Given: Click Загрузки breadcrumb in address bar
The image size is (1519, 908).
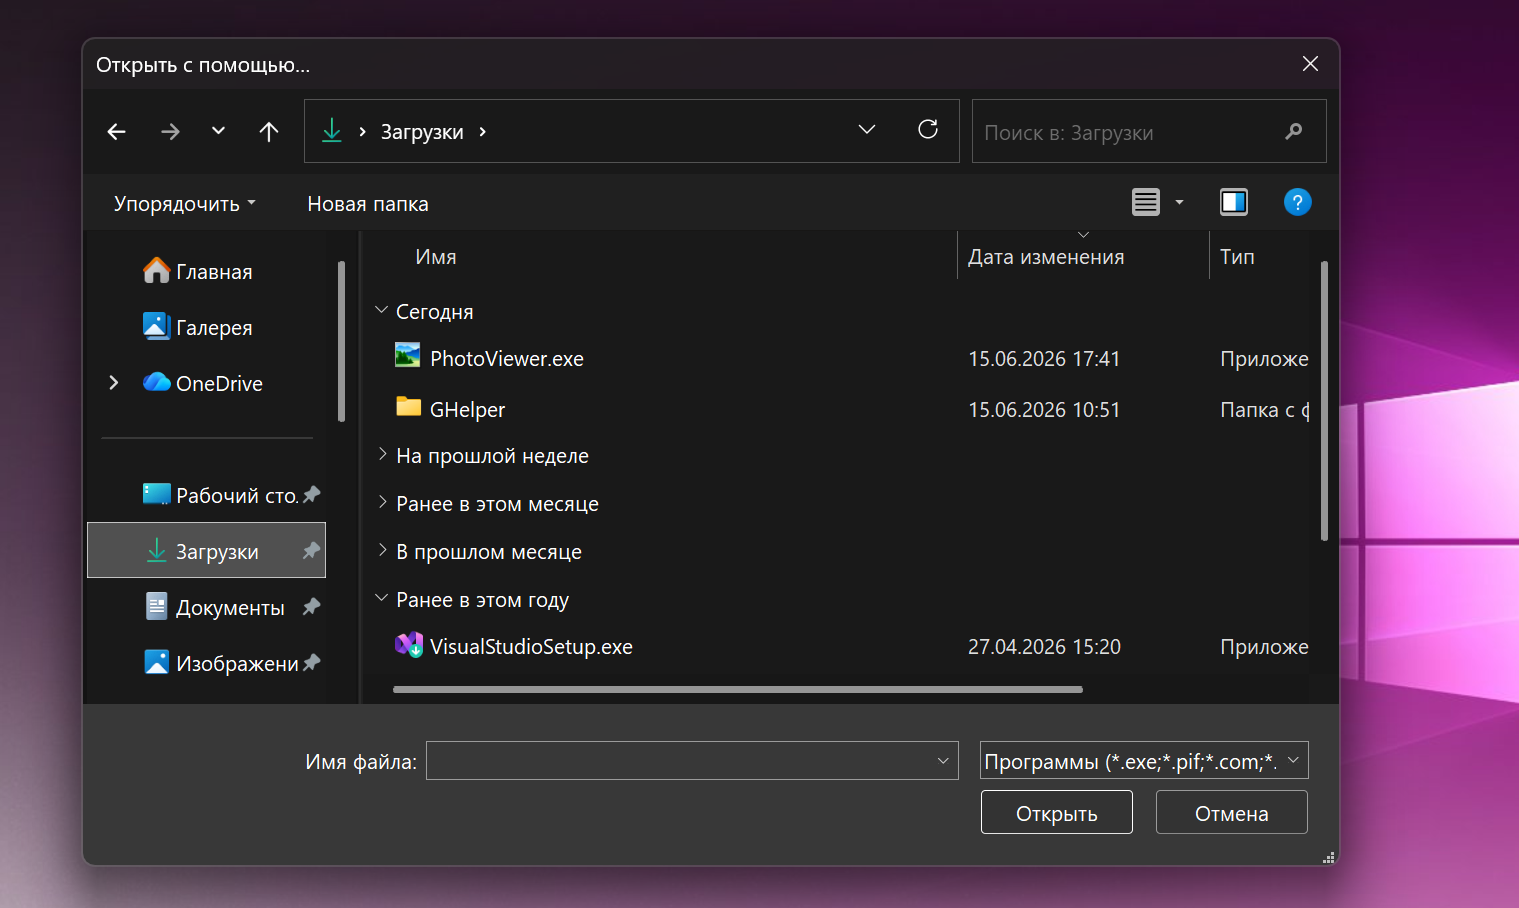Looking at the screenshot, I should click(422, 132).
